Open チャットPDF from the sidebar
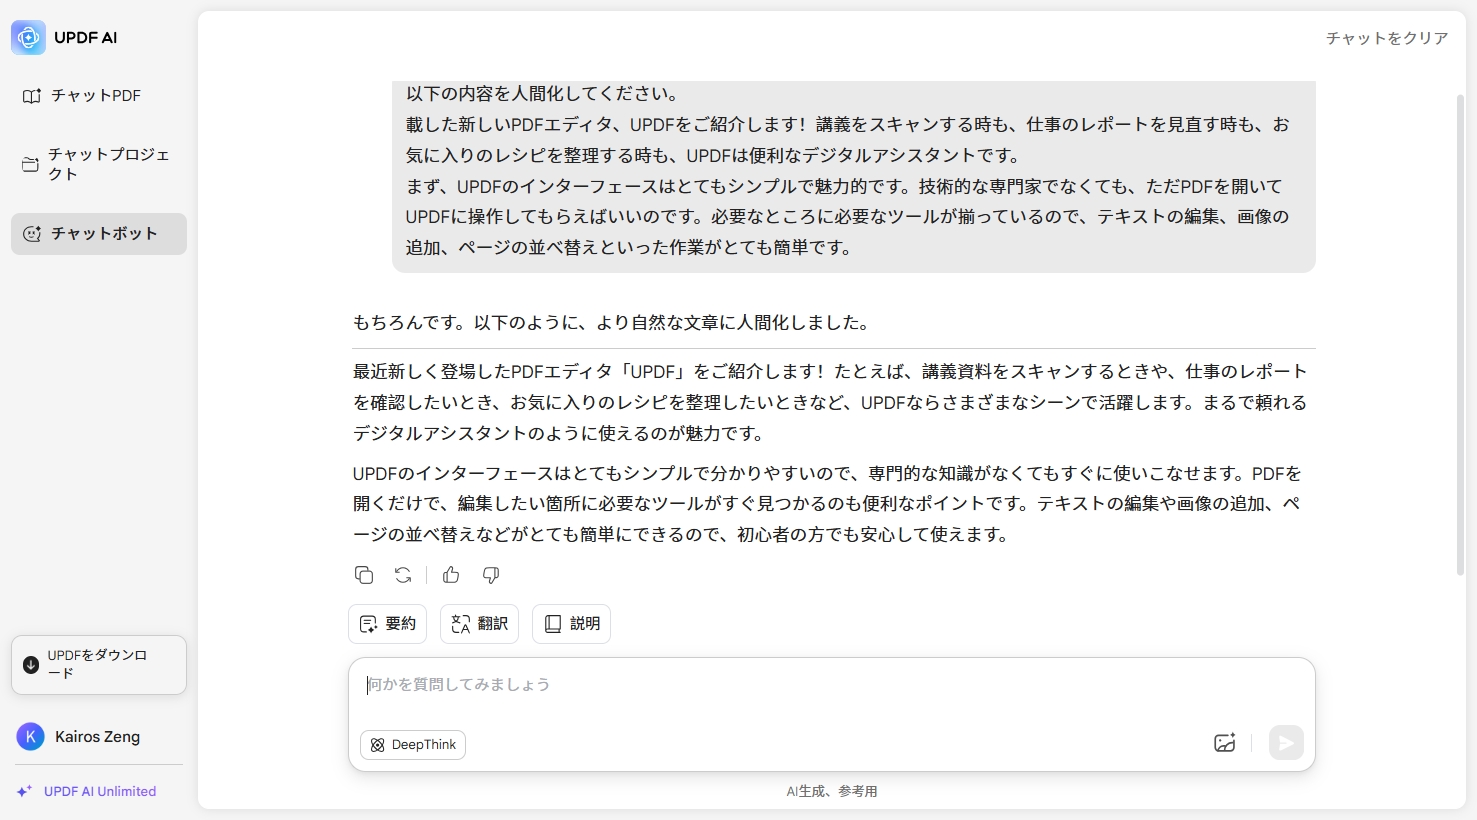This screenshot has height=820, width=1477. coord(98,96)
